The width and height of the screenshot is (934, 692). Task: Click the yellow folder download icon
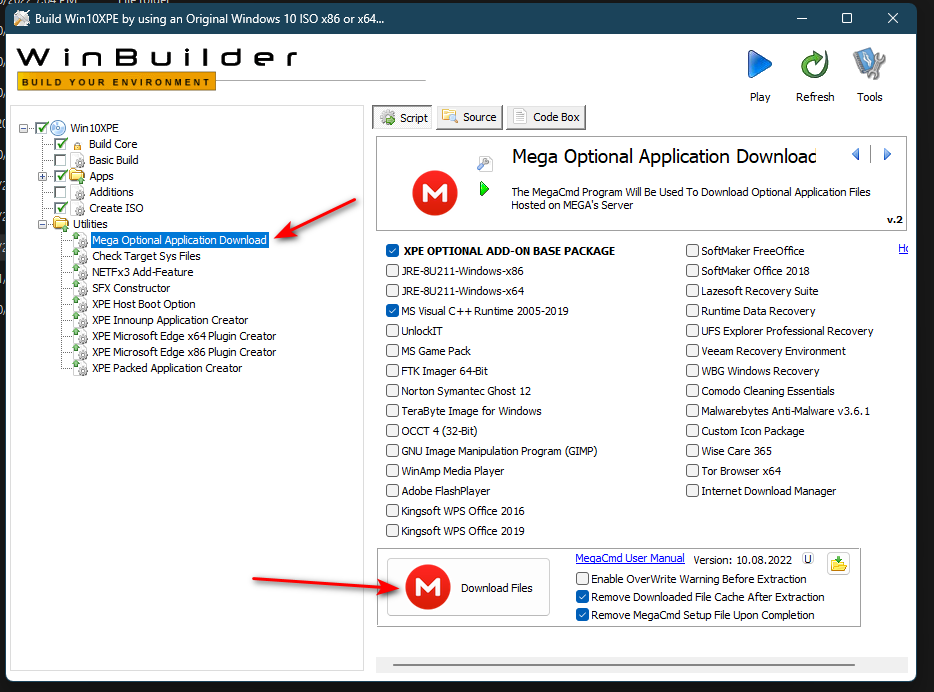838,563
